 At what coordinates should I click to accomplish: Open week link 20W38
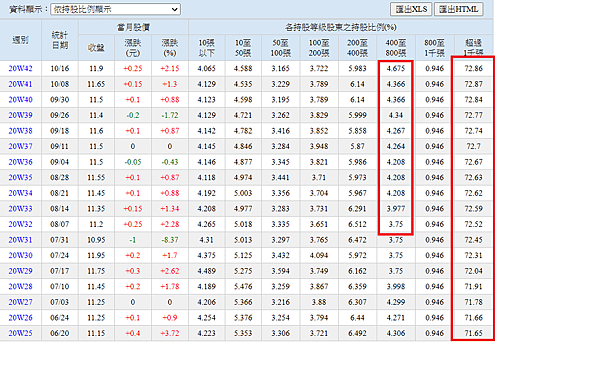point(21,131)
